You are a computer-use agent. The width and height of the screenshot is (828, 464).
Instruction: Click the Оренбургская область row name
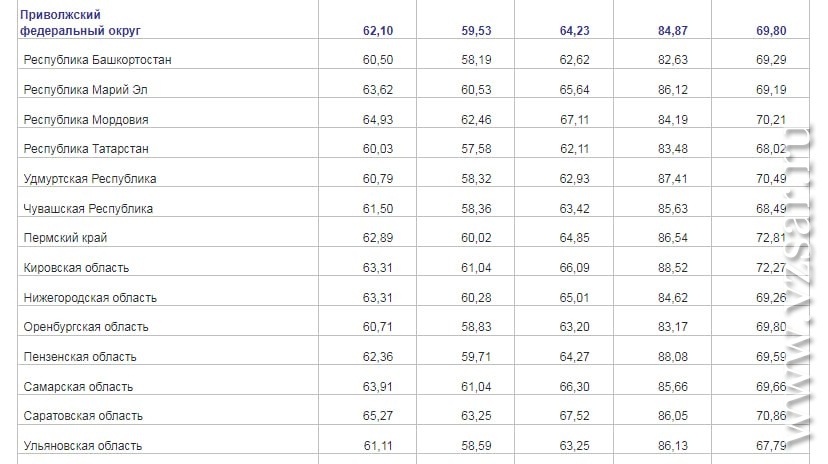pos(86,327)
